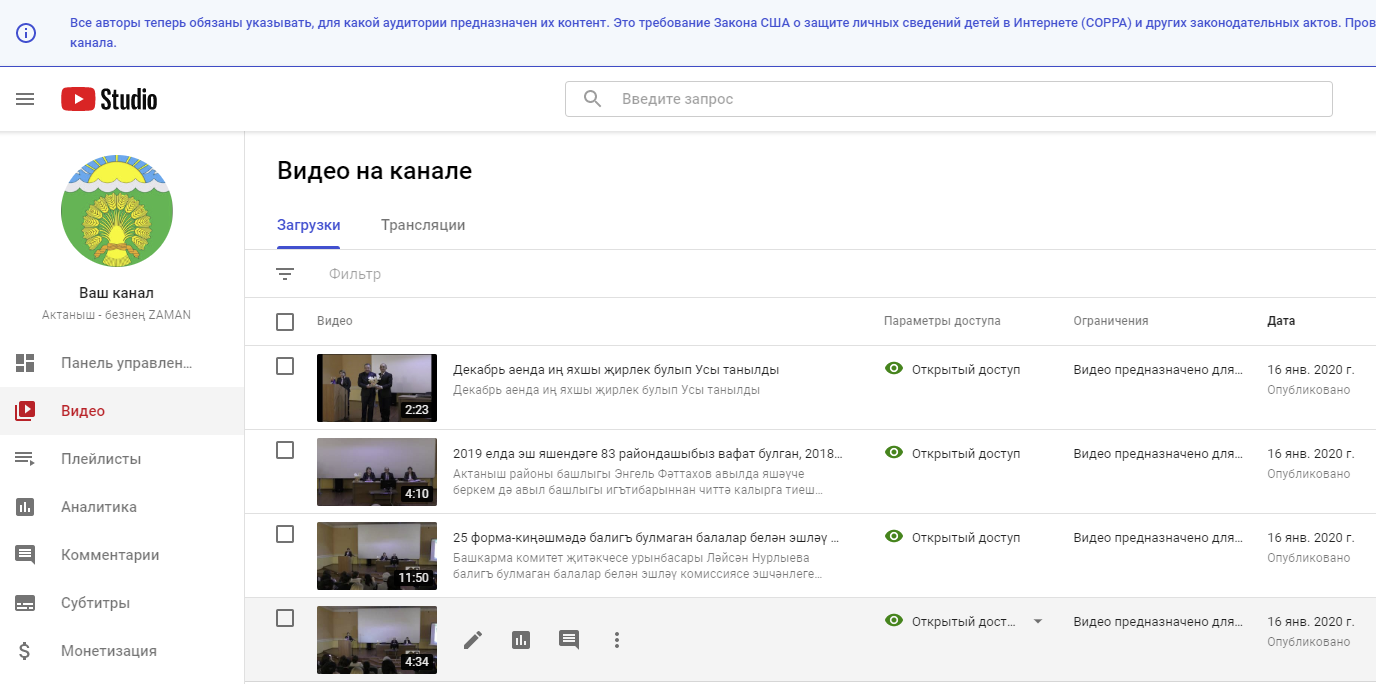
Task: Open the Фильтр field to add filter
Action: click(355, 274)
